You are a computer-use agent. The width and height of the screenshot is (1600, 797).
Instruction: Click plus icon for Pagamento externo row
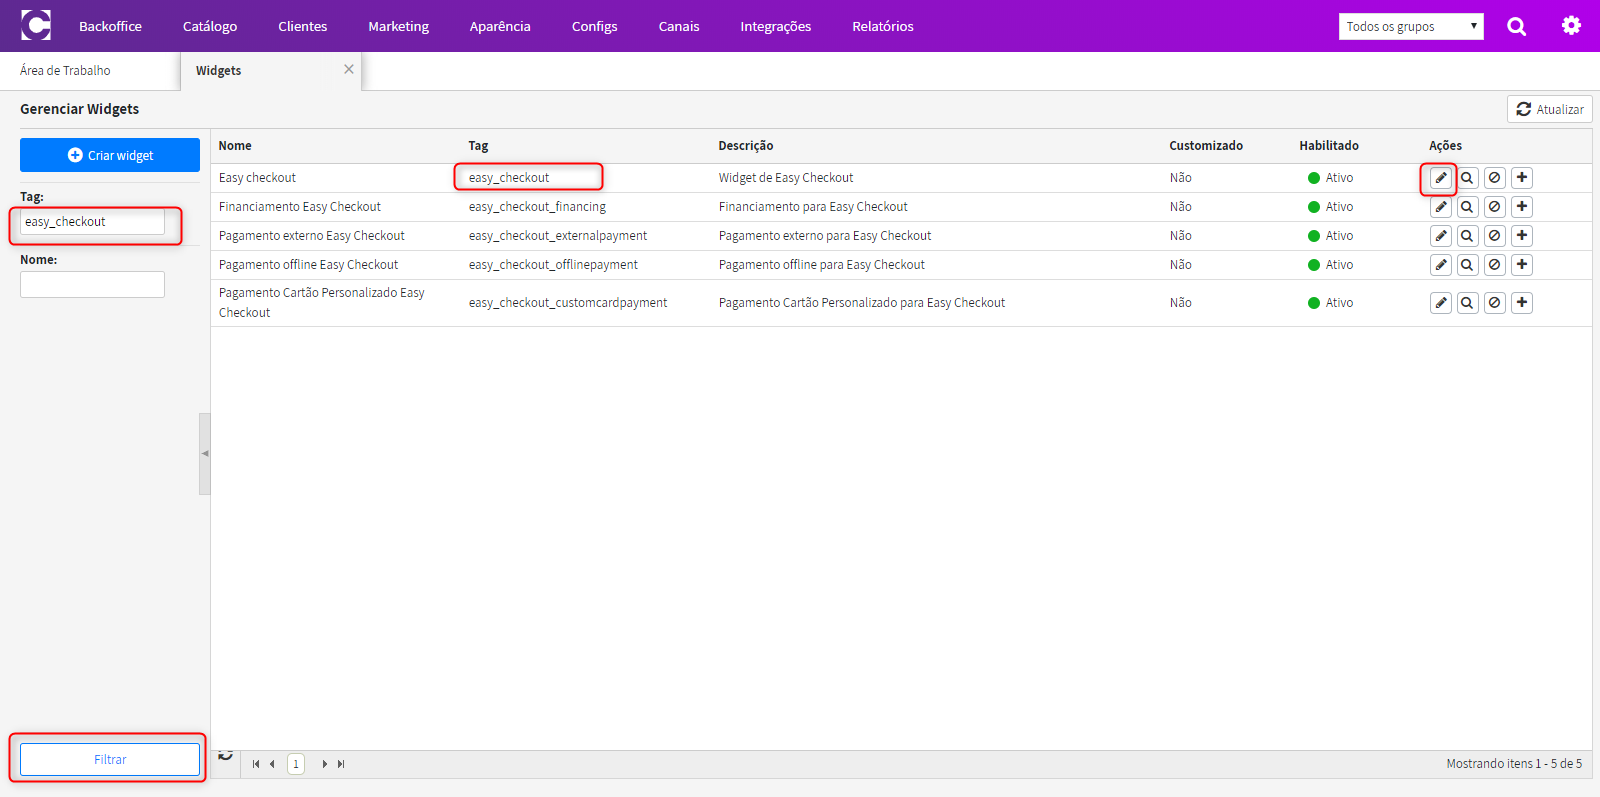click(1521, 236)
